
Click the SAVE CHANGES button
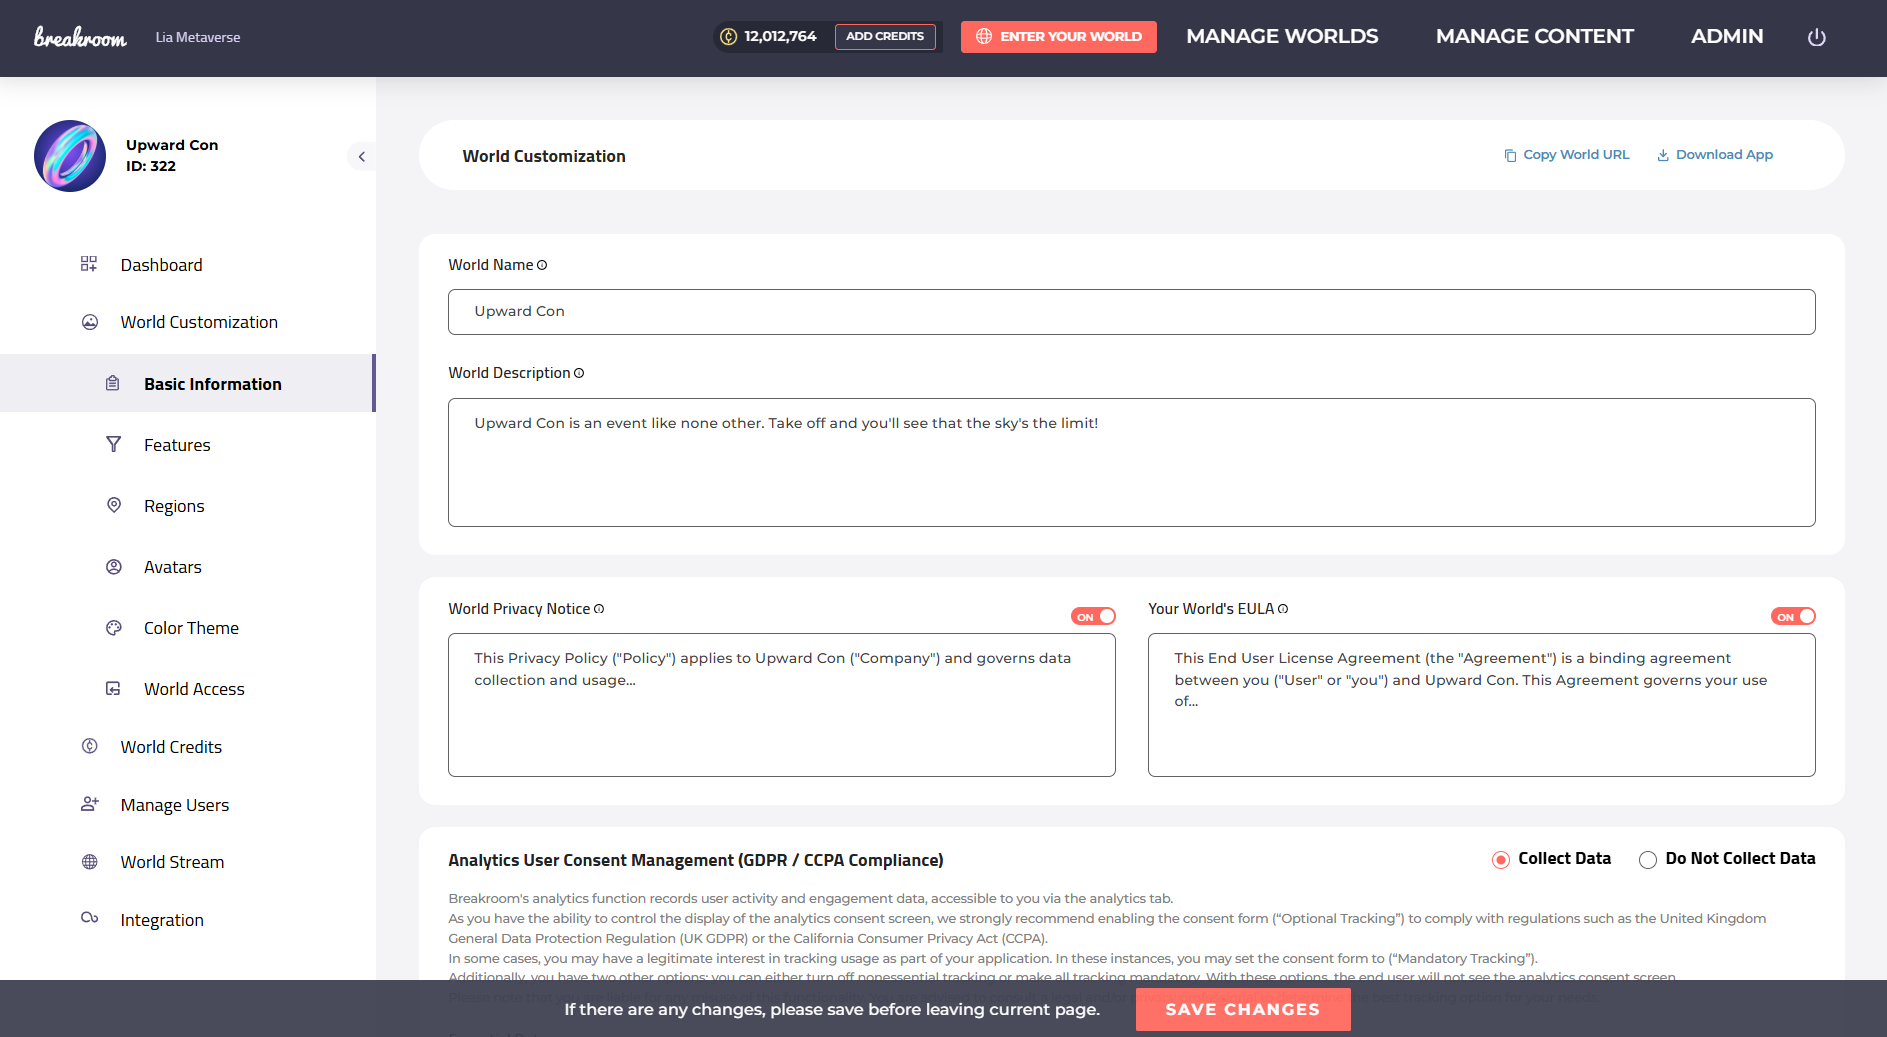click(1243, 1009)
